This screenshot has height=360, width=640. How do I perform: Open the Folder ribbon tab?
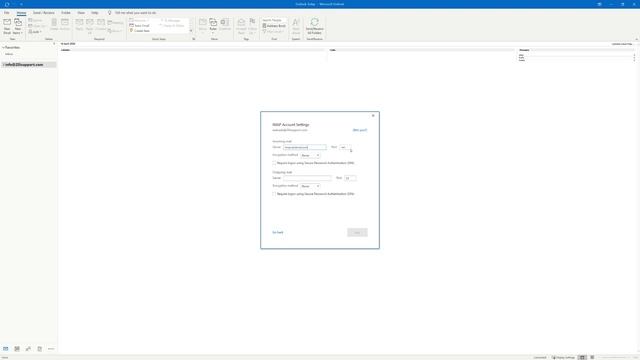pyautogui.click(x=66, y=13)
